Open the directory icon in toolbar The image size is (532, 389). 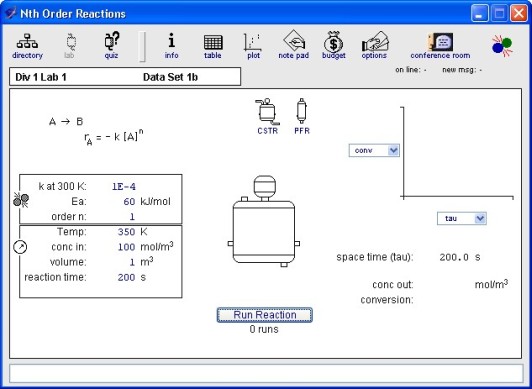pos(27,46)
